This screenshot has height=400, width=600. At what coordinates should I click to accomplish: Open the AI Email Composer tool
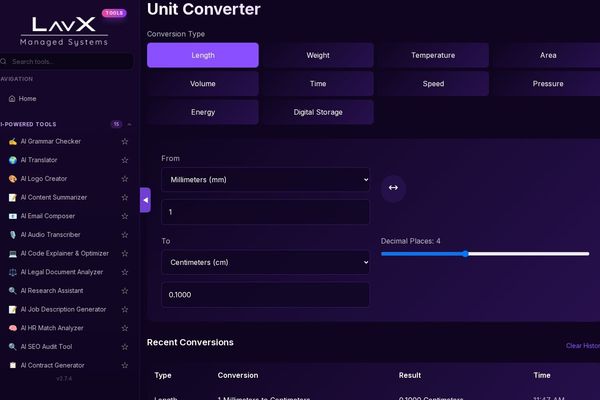point(47,216)
